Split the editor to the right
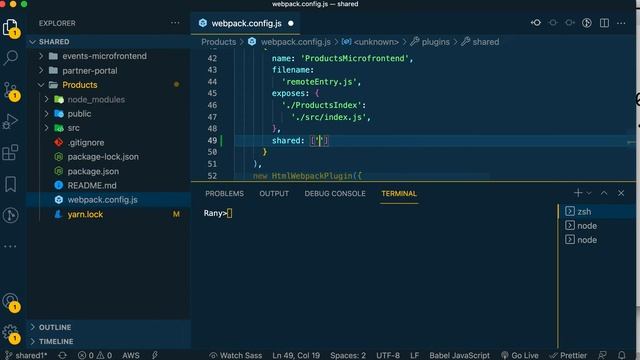This screenshot has height=360, width=640. [x=604, y=23]
